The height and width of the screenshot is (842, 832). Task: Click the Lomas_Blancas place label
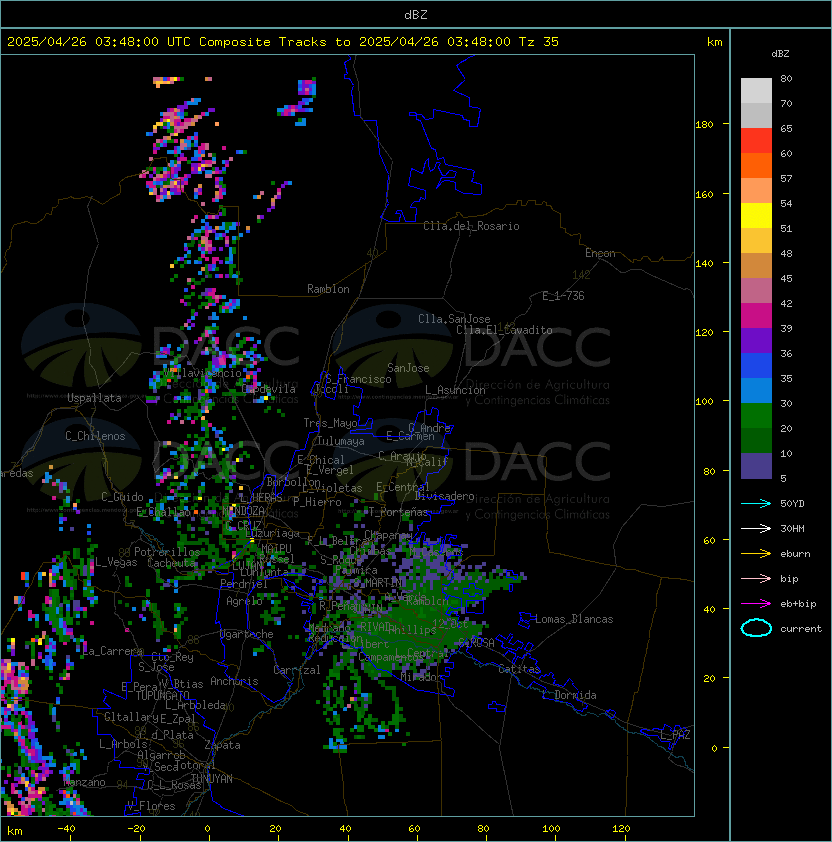574,619
